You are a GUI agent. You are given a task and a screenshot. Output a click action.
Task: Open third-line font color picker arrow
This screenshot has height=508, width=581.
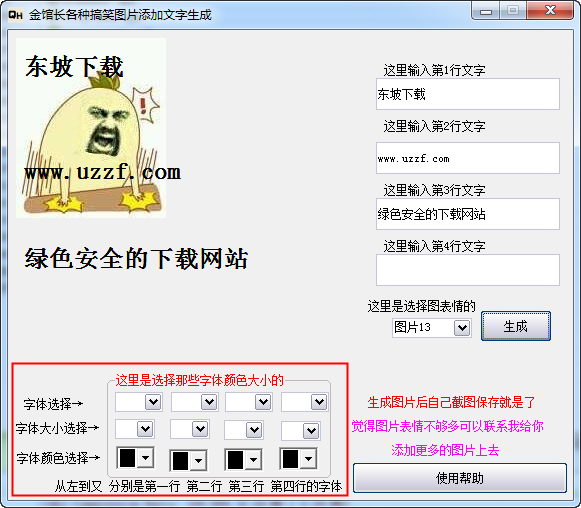(x=253, y=460)
